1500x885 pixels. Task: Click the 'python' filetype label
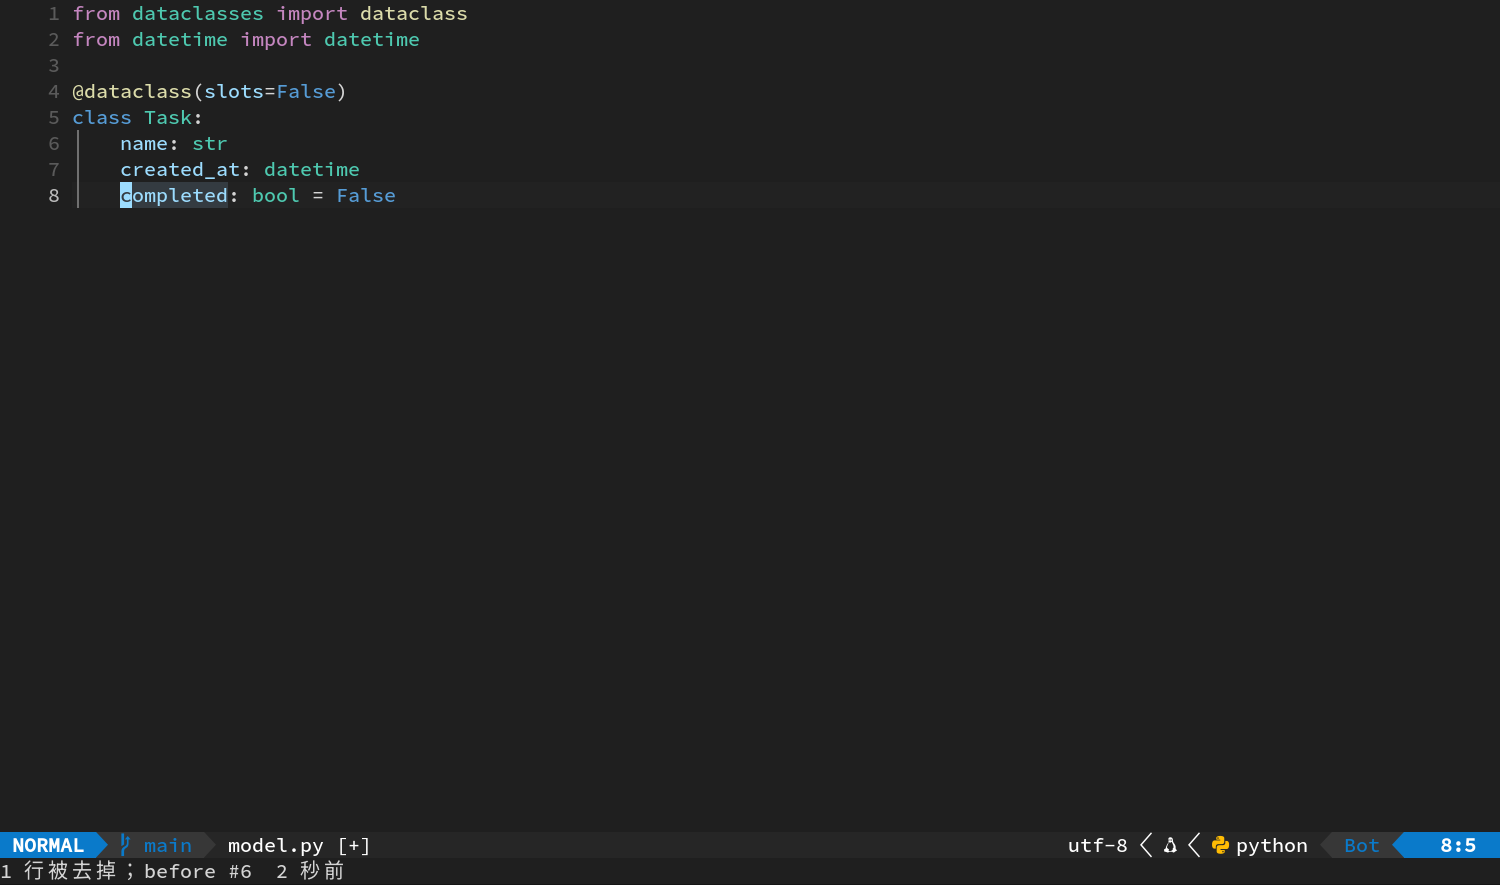tap(1272, 846)
